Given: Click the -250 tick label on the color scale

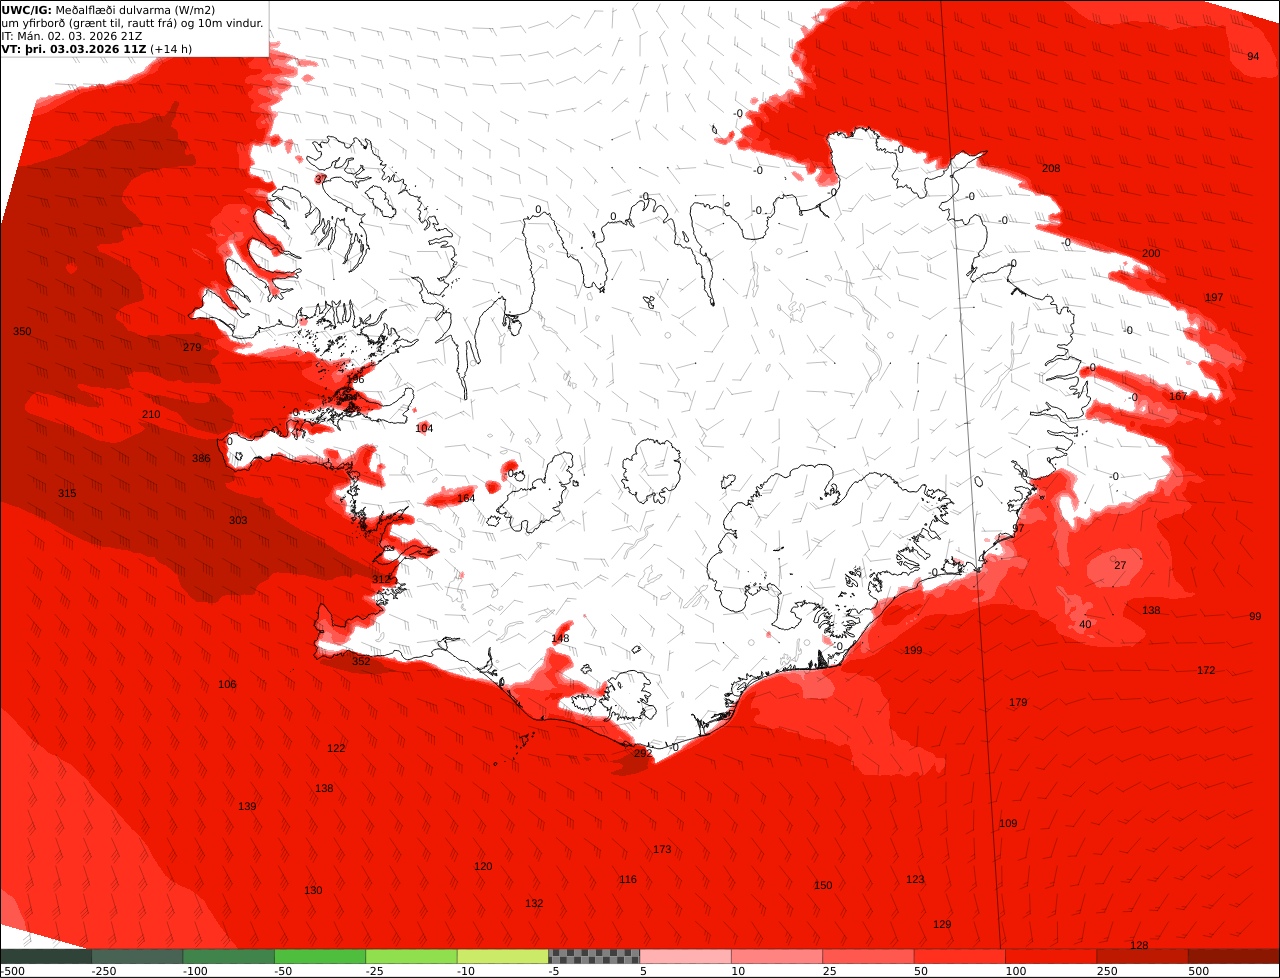Looking at the screenshot, I should 104,971.
